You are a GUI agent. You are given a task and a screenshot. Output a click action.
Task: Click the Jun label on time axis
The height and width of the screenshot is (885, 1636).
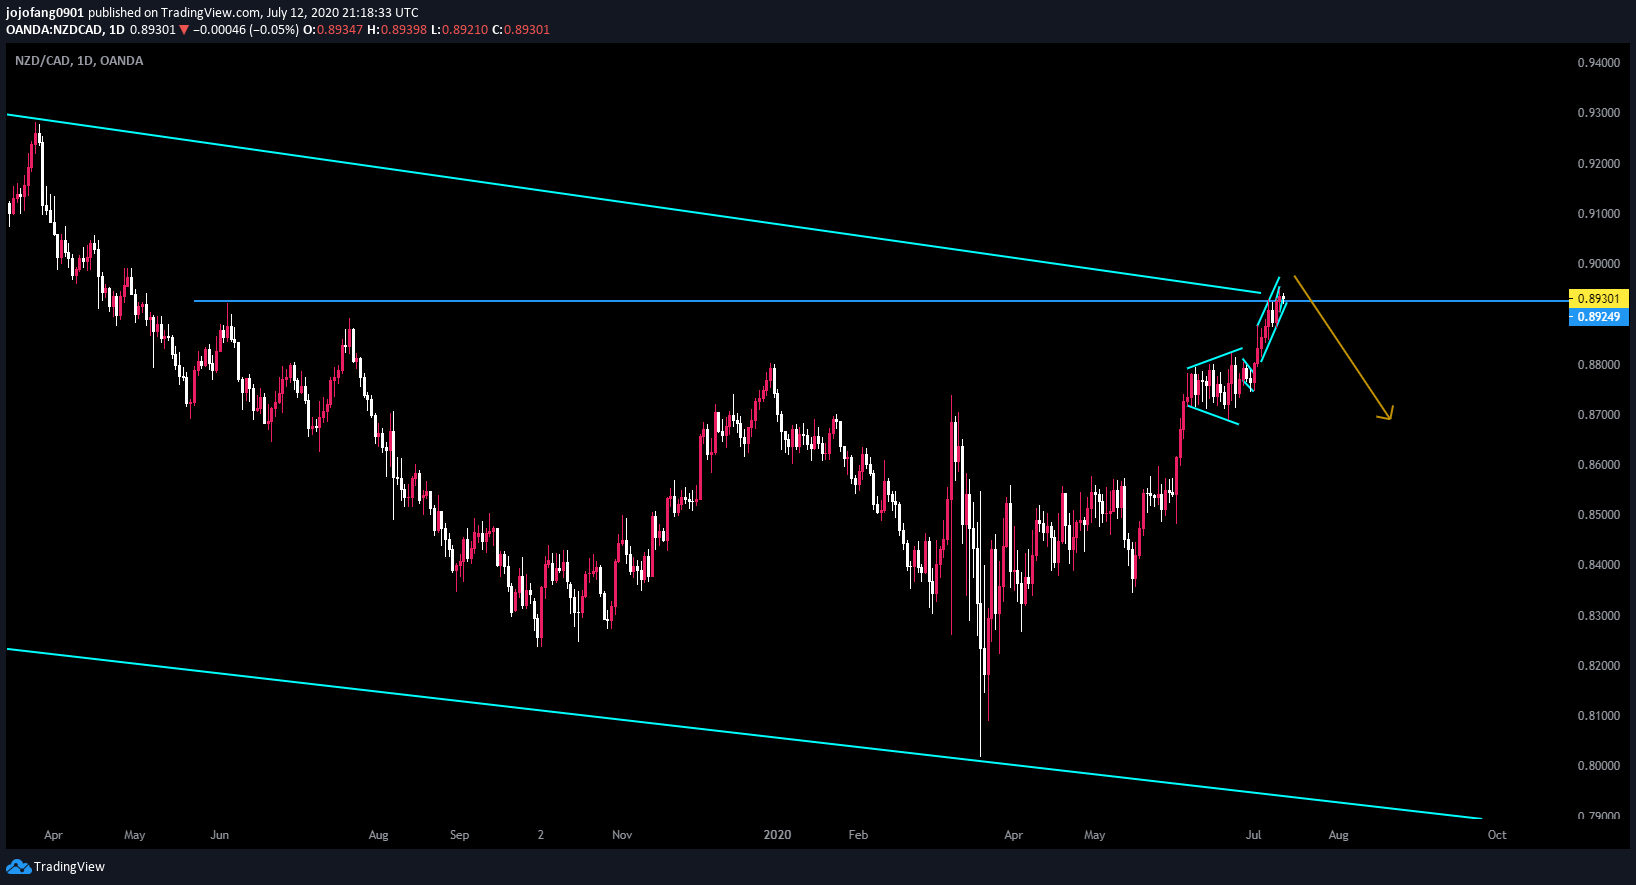pos(220,835)
